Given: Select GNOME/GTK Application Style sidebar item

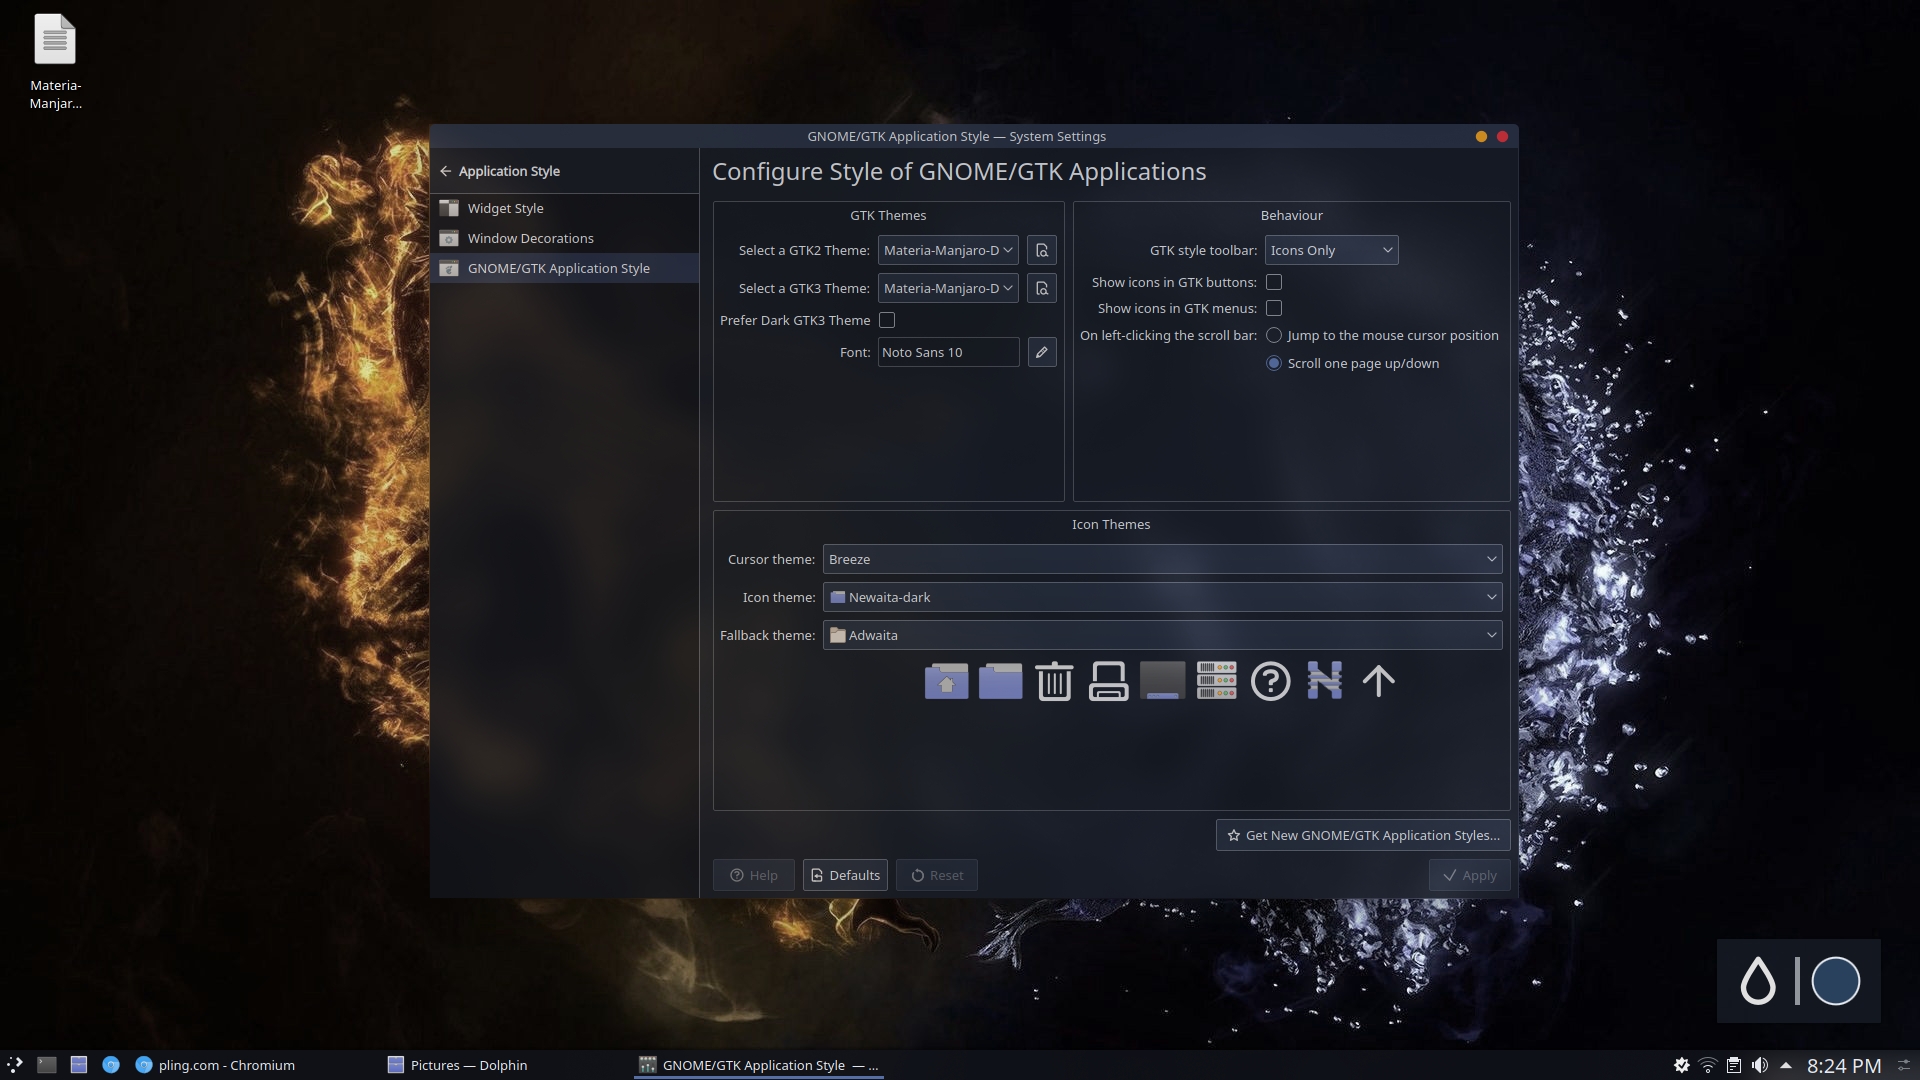Looking at the screenshot, I should 565,268.
